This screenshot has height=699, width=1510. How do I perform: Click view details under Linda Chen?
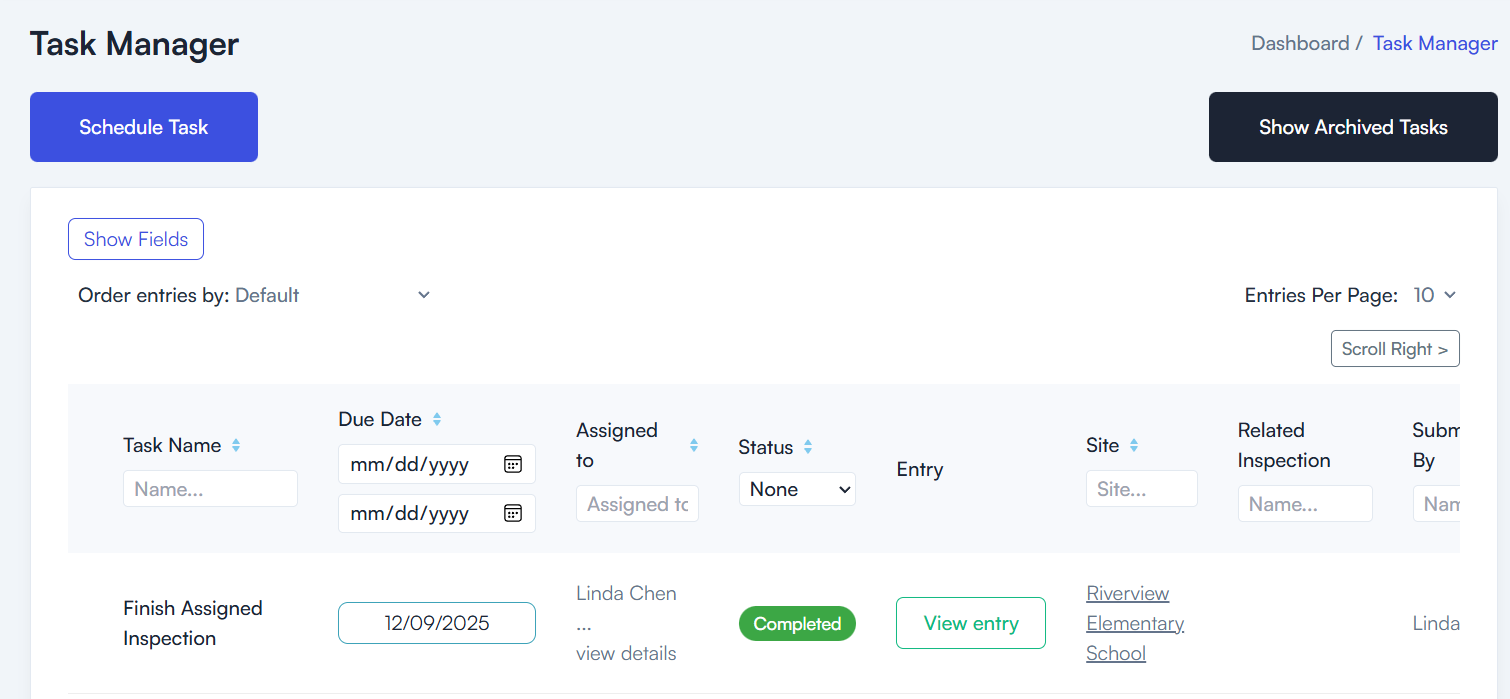[x=626, y=653]
